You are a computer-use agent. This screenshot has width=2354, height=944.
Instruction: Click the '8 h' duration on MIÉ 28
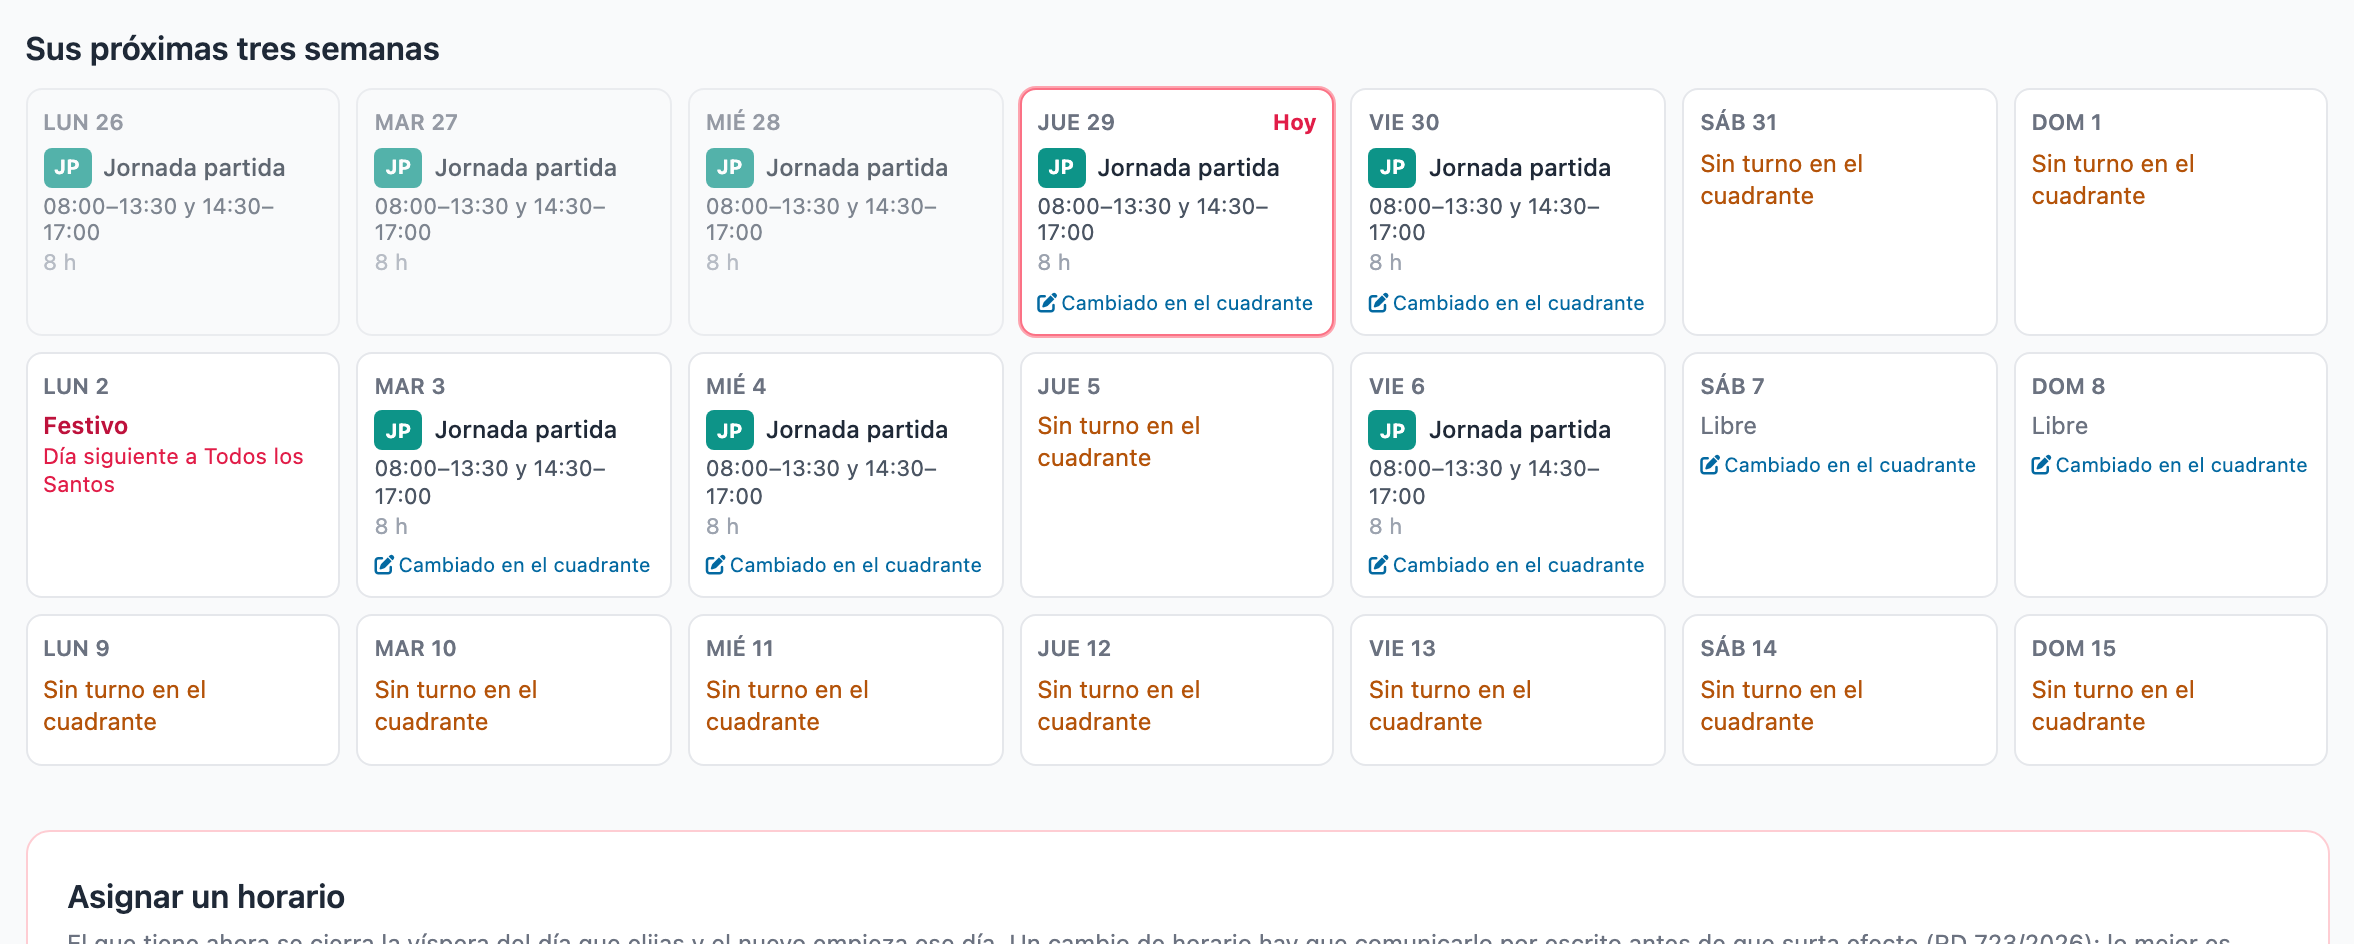tap(722, 262)
